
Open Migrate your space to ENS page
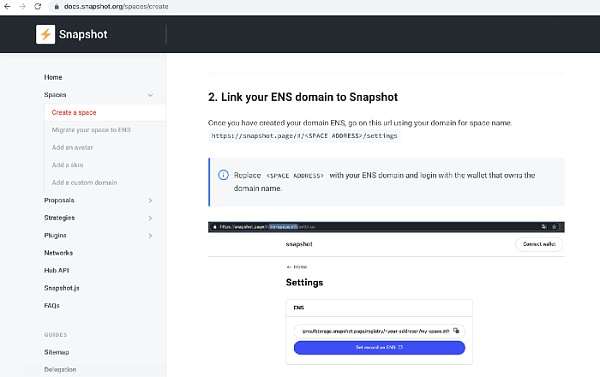click(91, 130)
